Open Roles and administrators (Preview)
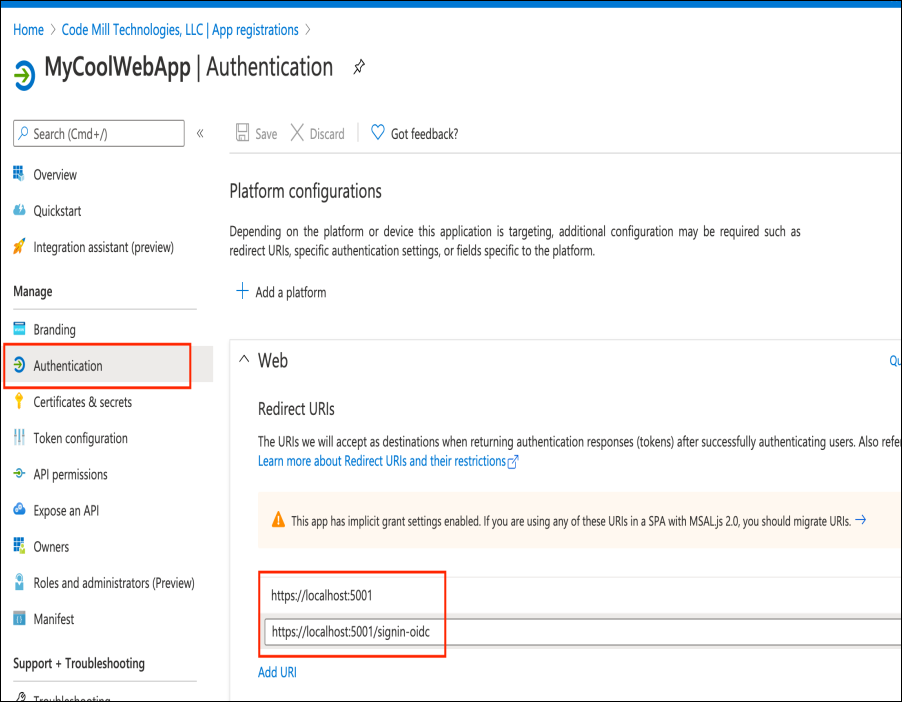This screenshot has width=902, height=702. tap(114, 583)
